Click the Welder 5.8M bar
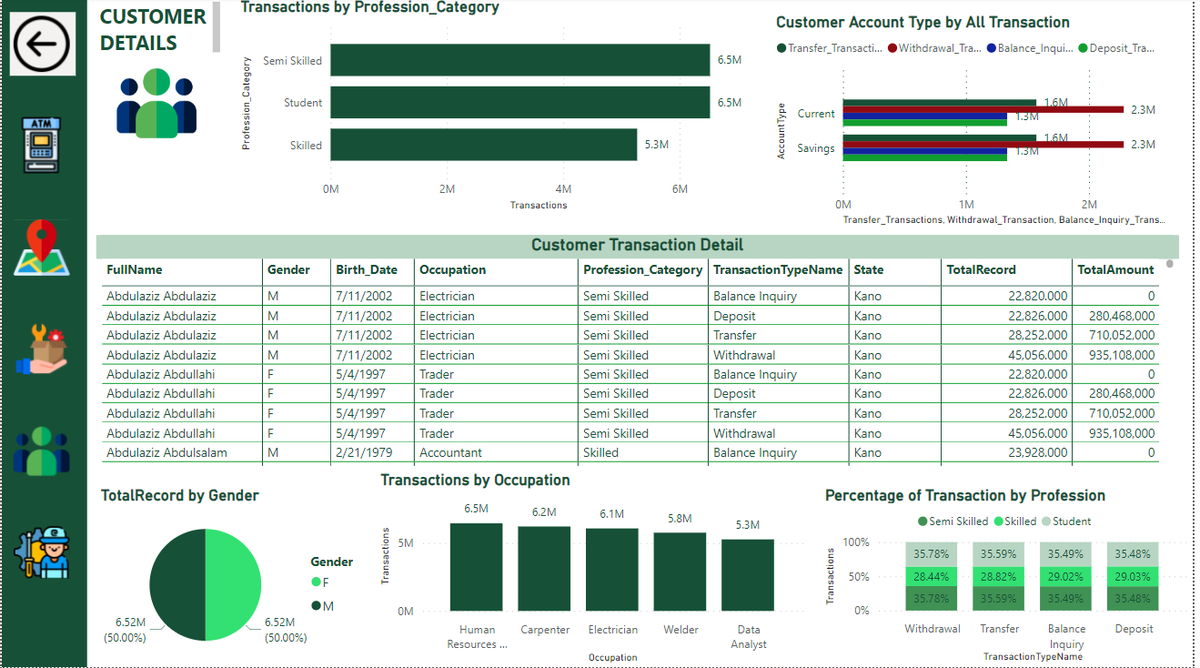The height and width of the screenshot is (668, 1200). [x=680, y=571]
